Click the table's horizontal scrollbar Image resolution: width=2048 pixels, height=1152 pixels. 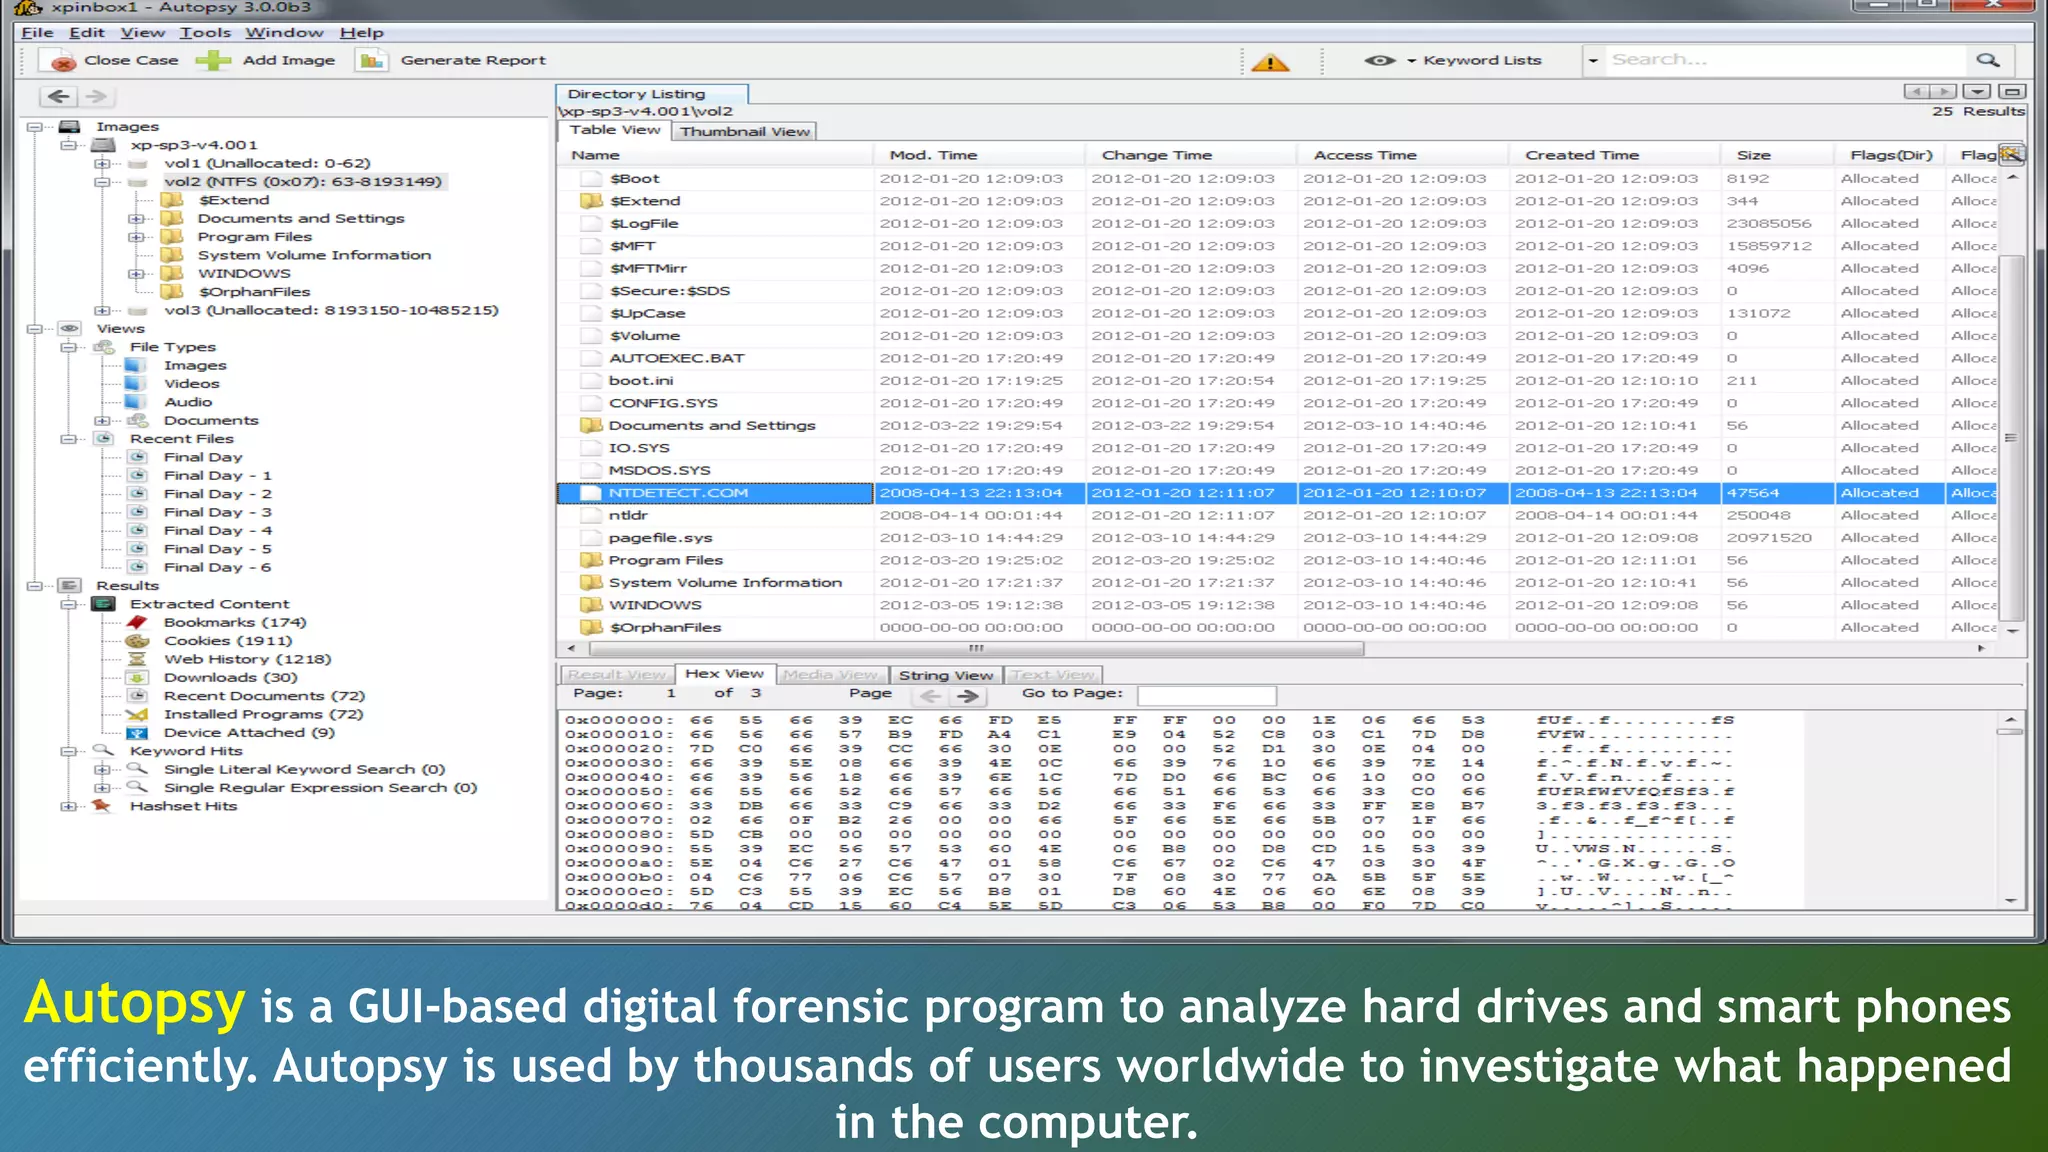tap(975, 648)
